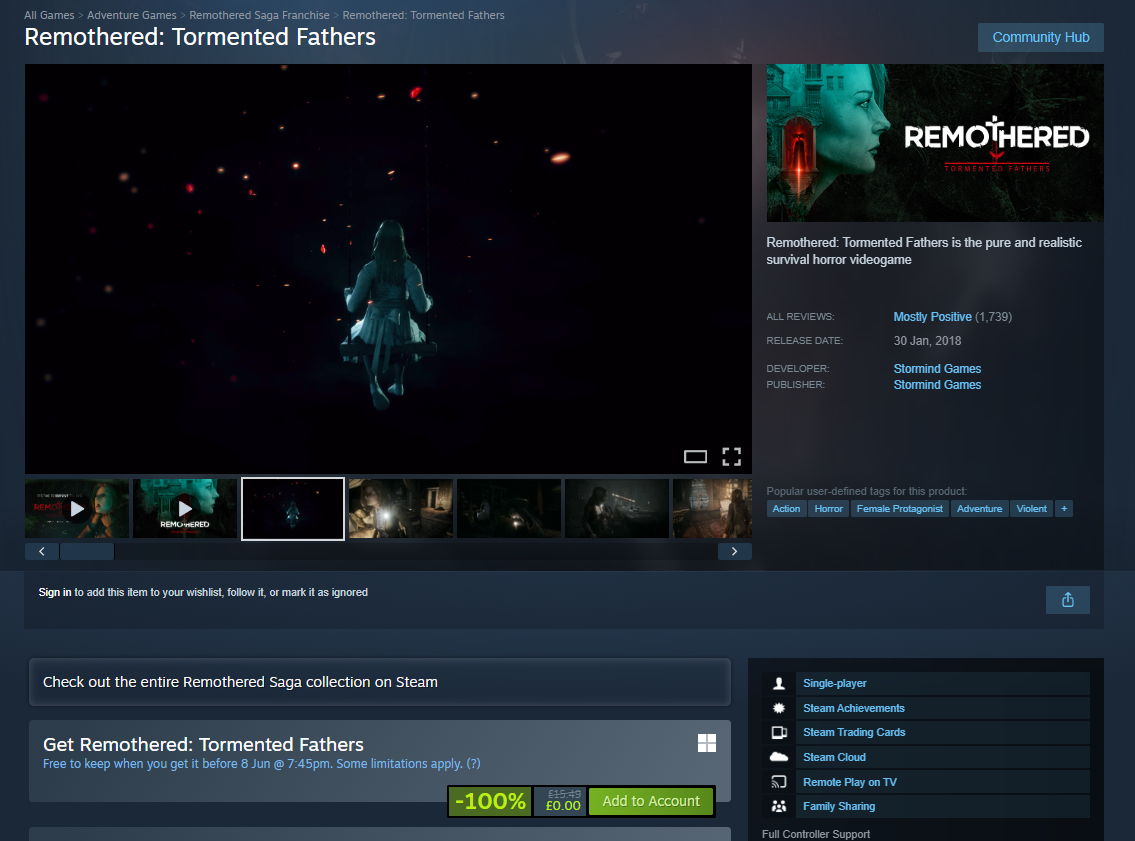Open the share button icon
The height and width of the screenshot is (841, 1135).
coord(1067,600)
